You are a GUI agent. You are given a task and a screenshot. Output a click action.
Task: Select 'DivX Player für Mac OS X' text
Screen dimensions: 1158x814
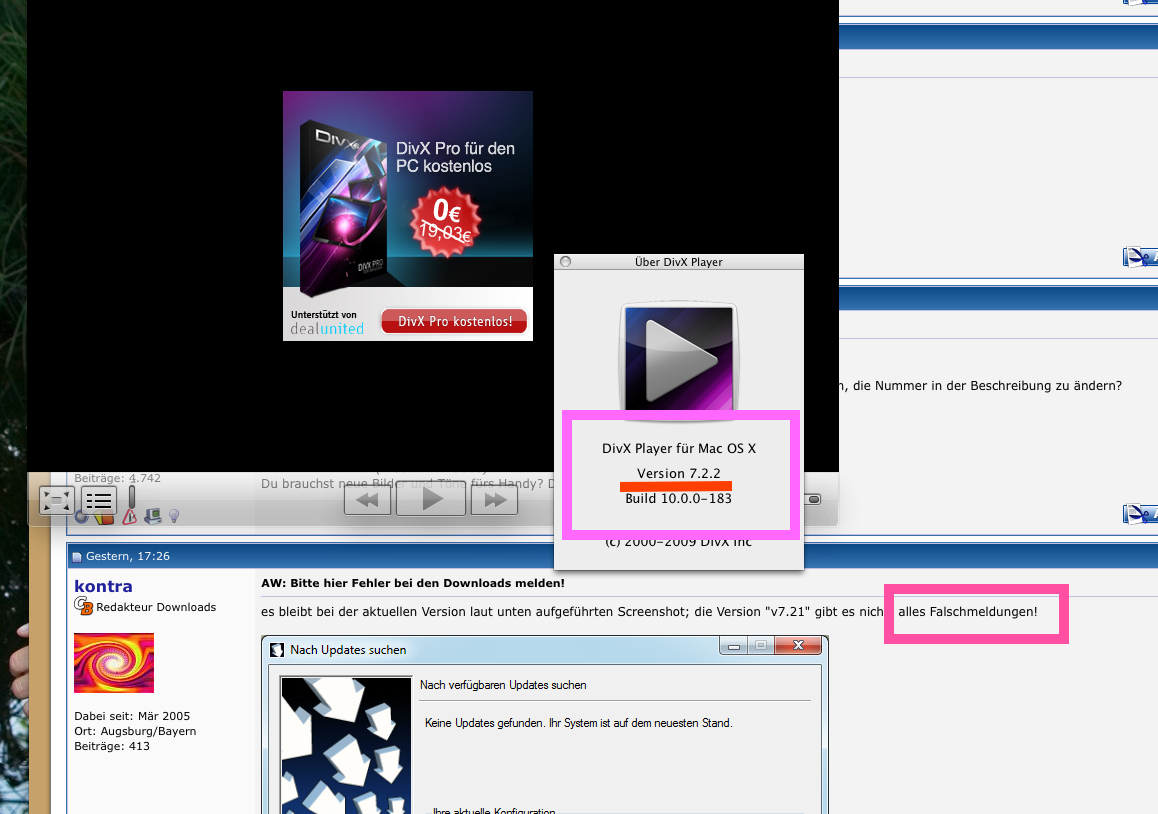click(679, 448)
